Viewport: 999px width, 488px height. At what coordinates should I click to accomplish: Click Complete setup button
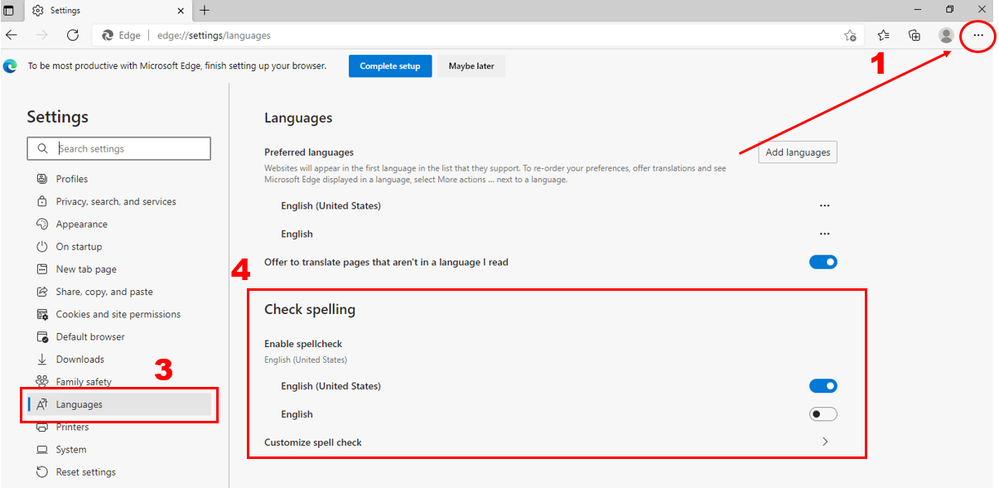(390, 66)
